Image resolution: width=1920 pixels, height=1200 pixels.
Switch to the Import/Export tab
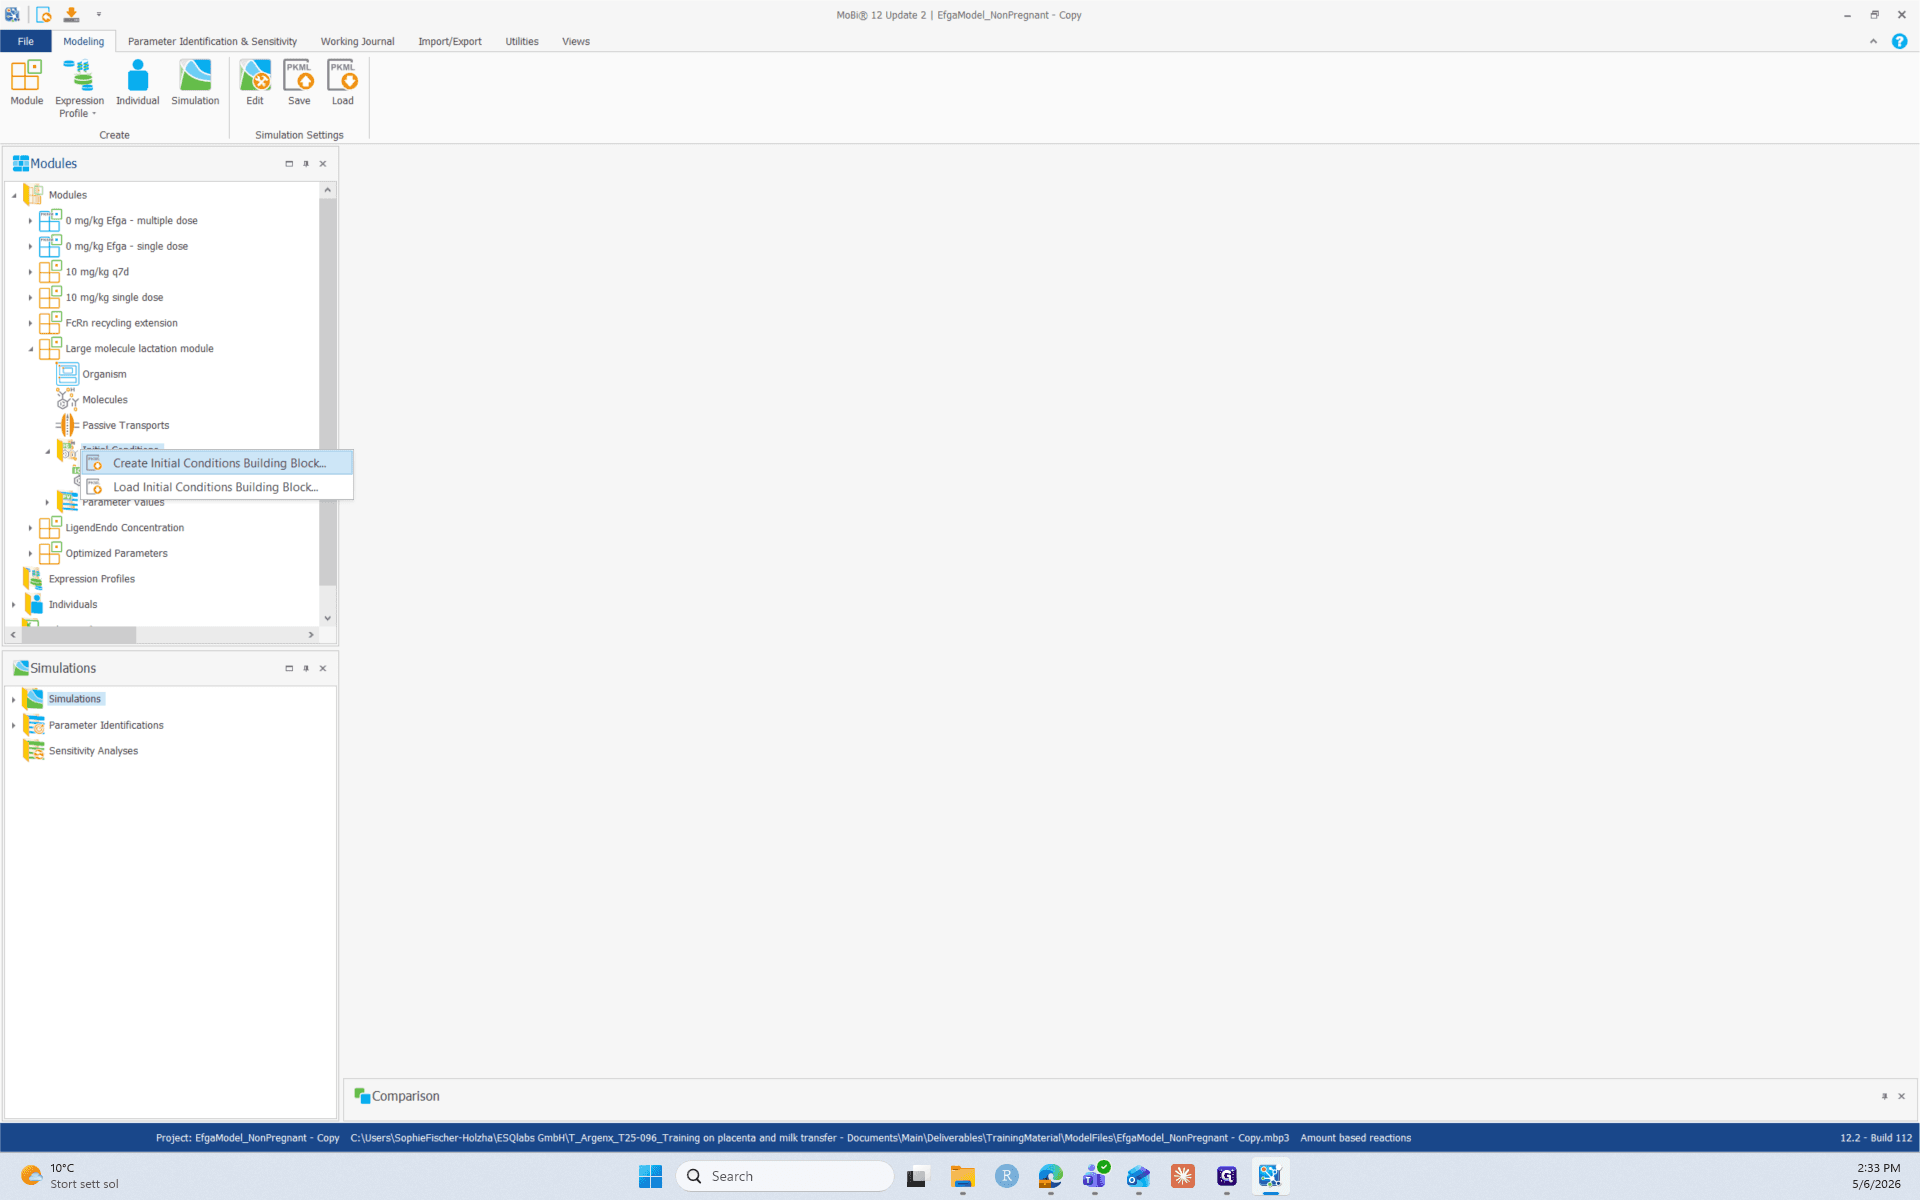tap(449, 41)
